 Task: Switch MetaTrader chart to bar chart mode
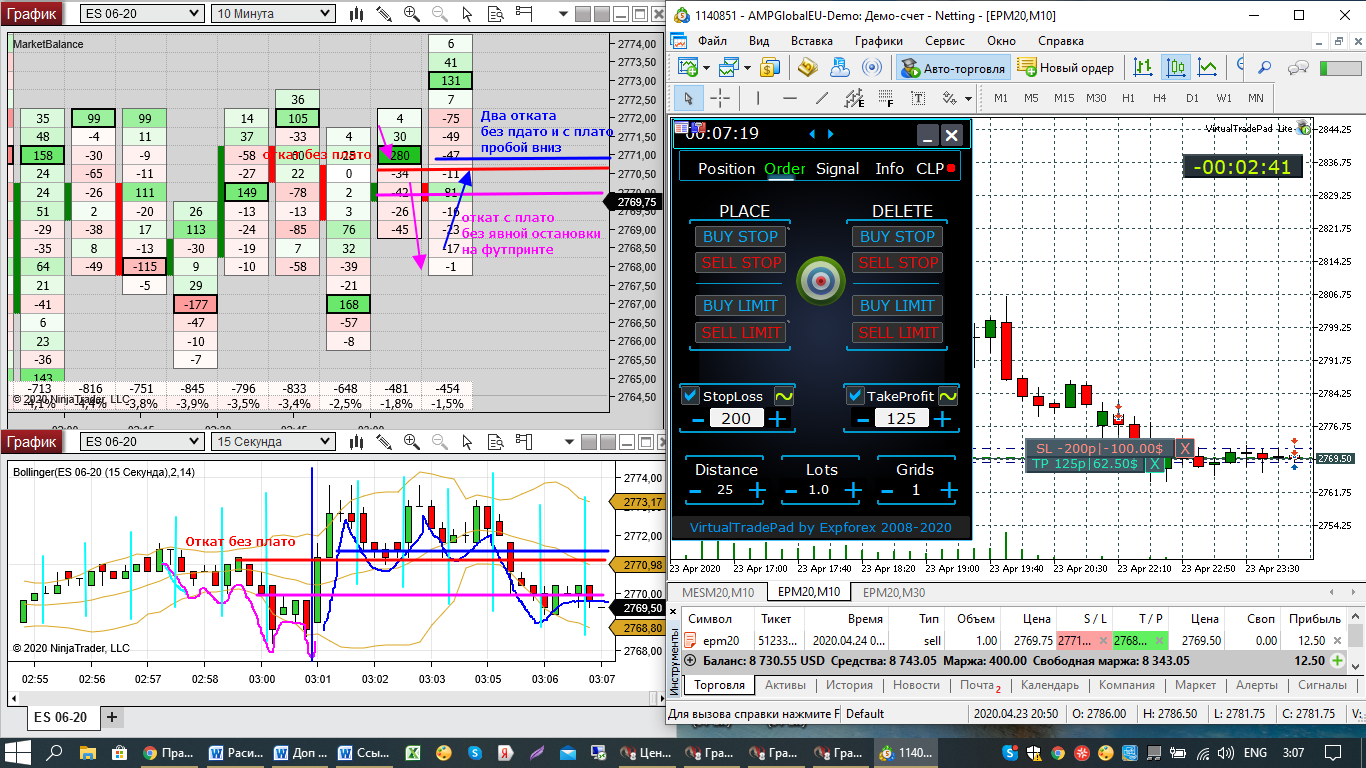1144,68
